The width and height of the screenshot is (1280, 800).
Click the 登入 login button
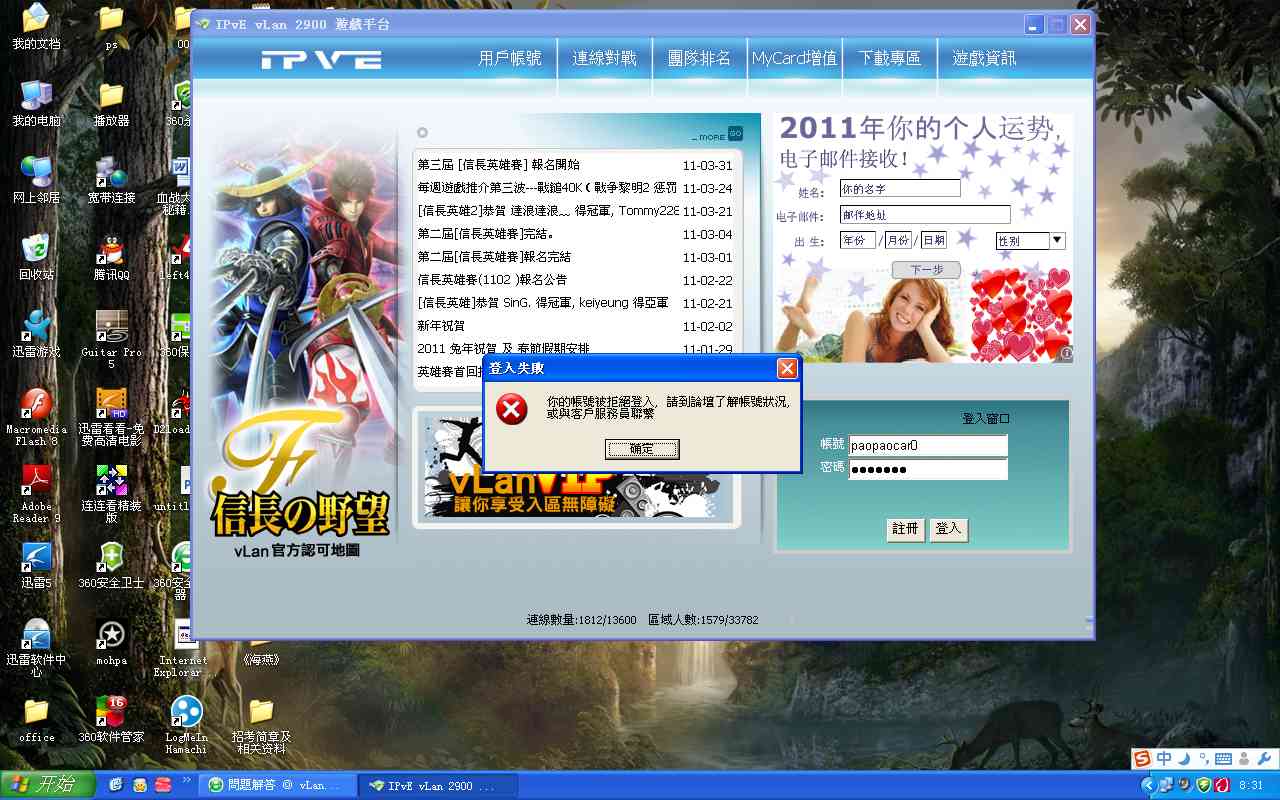948,529
